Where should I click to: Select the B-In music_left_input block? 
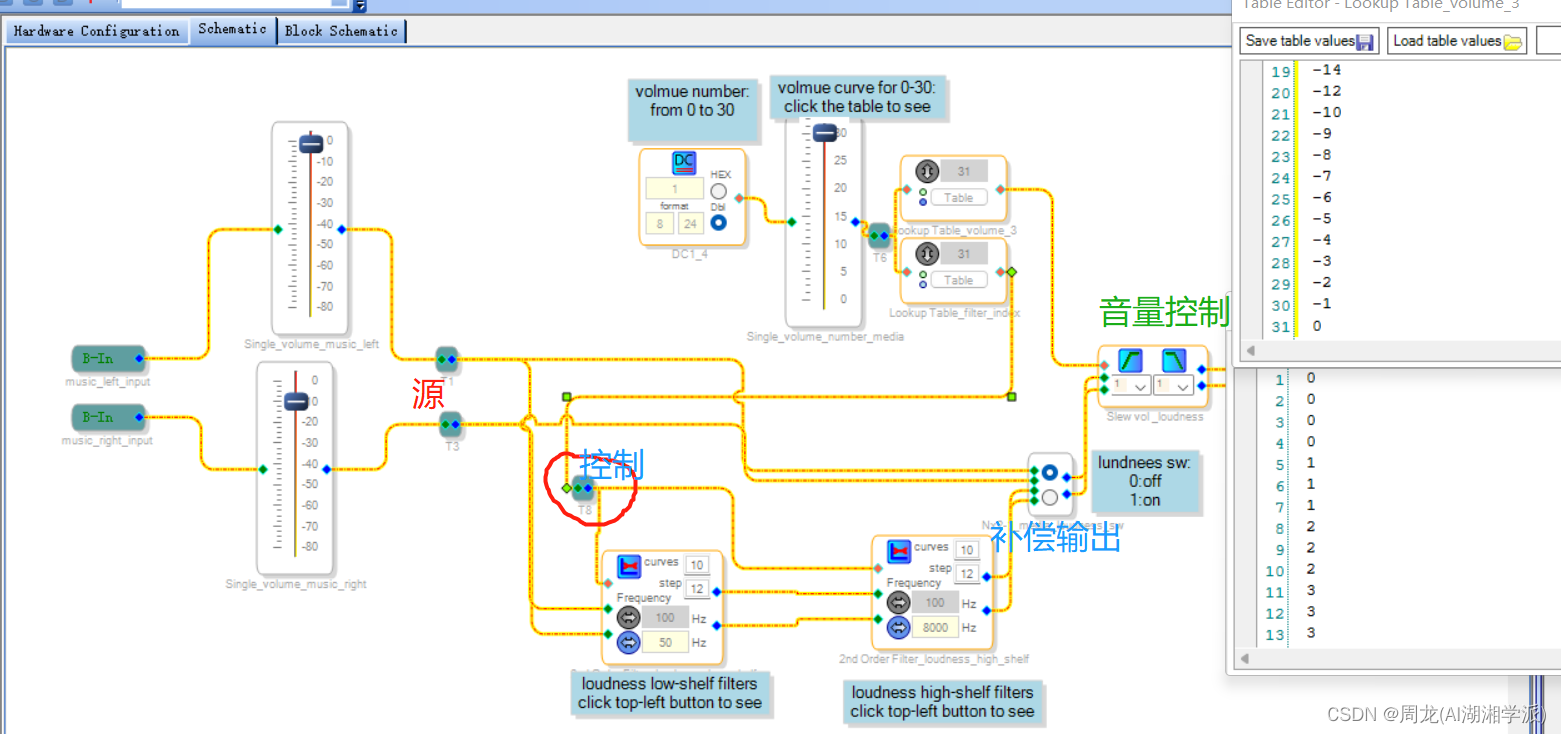tap(108, 358)
